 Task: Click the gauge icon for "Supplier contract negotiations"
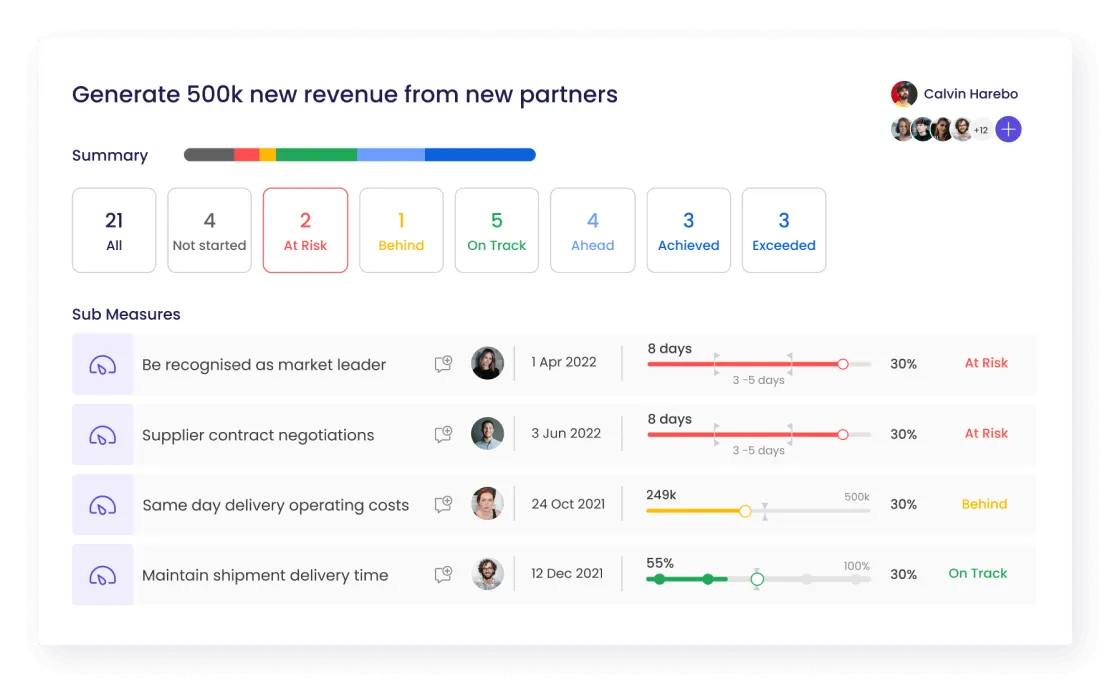pyautogui.click(x=103, y=434)
